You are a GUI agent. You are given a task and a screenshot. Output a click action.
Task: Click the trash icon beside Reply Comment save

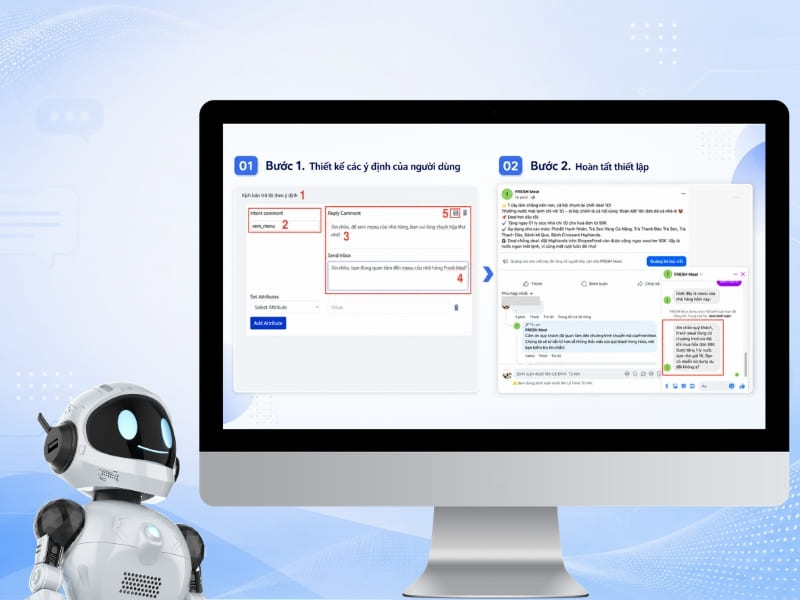465,213
